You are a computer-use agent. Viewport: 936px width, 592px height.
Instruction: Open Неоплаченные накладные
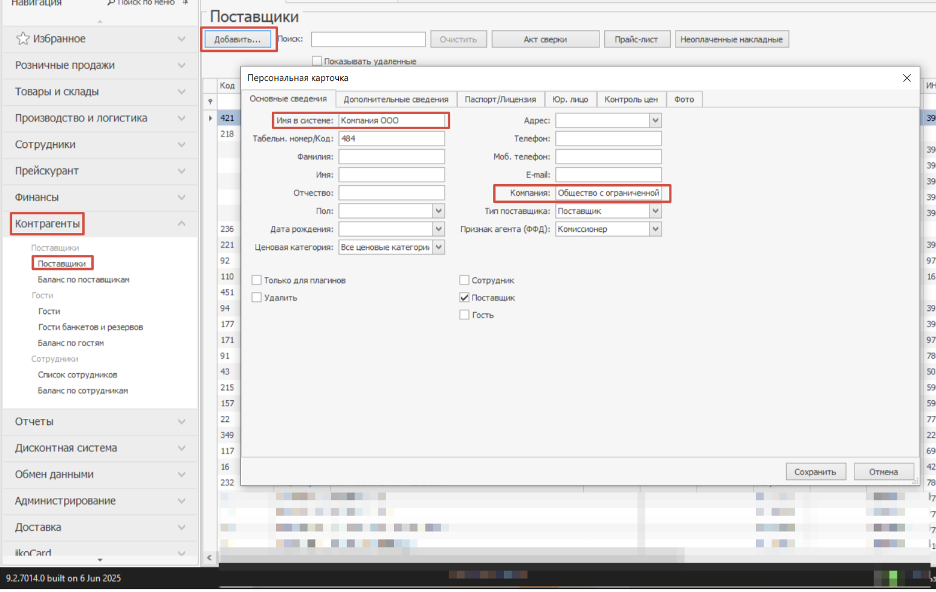point(732,39)
